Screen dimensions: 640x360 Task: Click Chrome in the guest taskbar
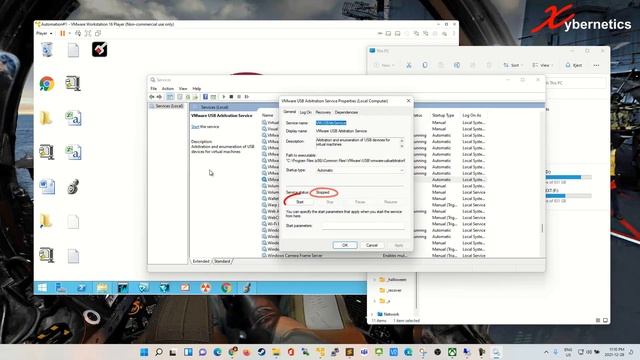(227, 288)
